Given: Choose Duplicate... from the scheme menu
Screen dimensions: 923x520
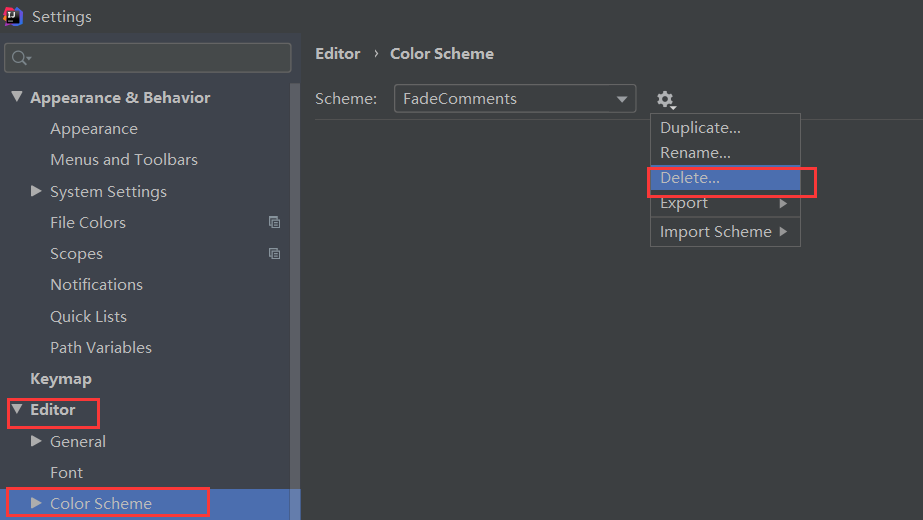Looking at the screenshot, I should (725, 128).
